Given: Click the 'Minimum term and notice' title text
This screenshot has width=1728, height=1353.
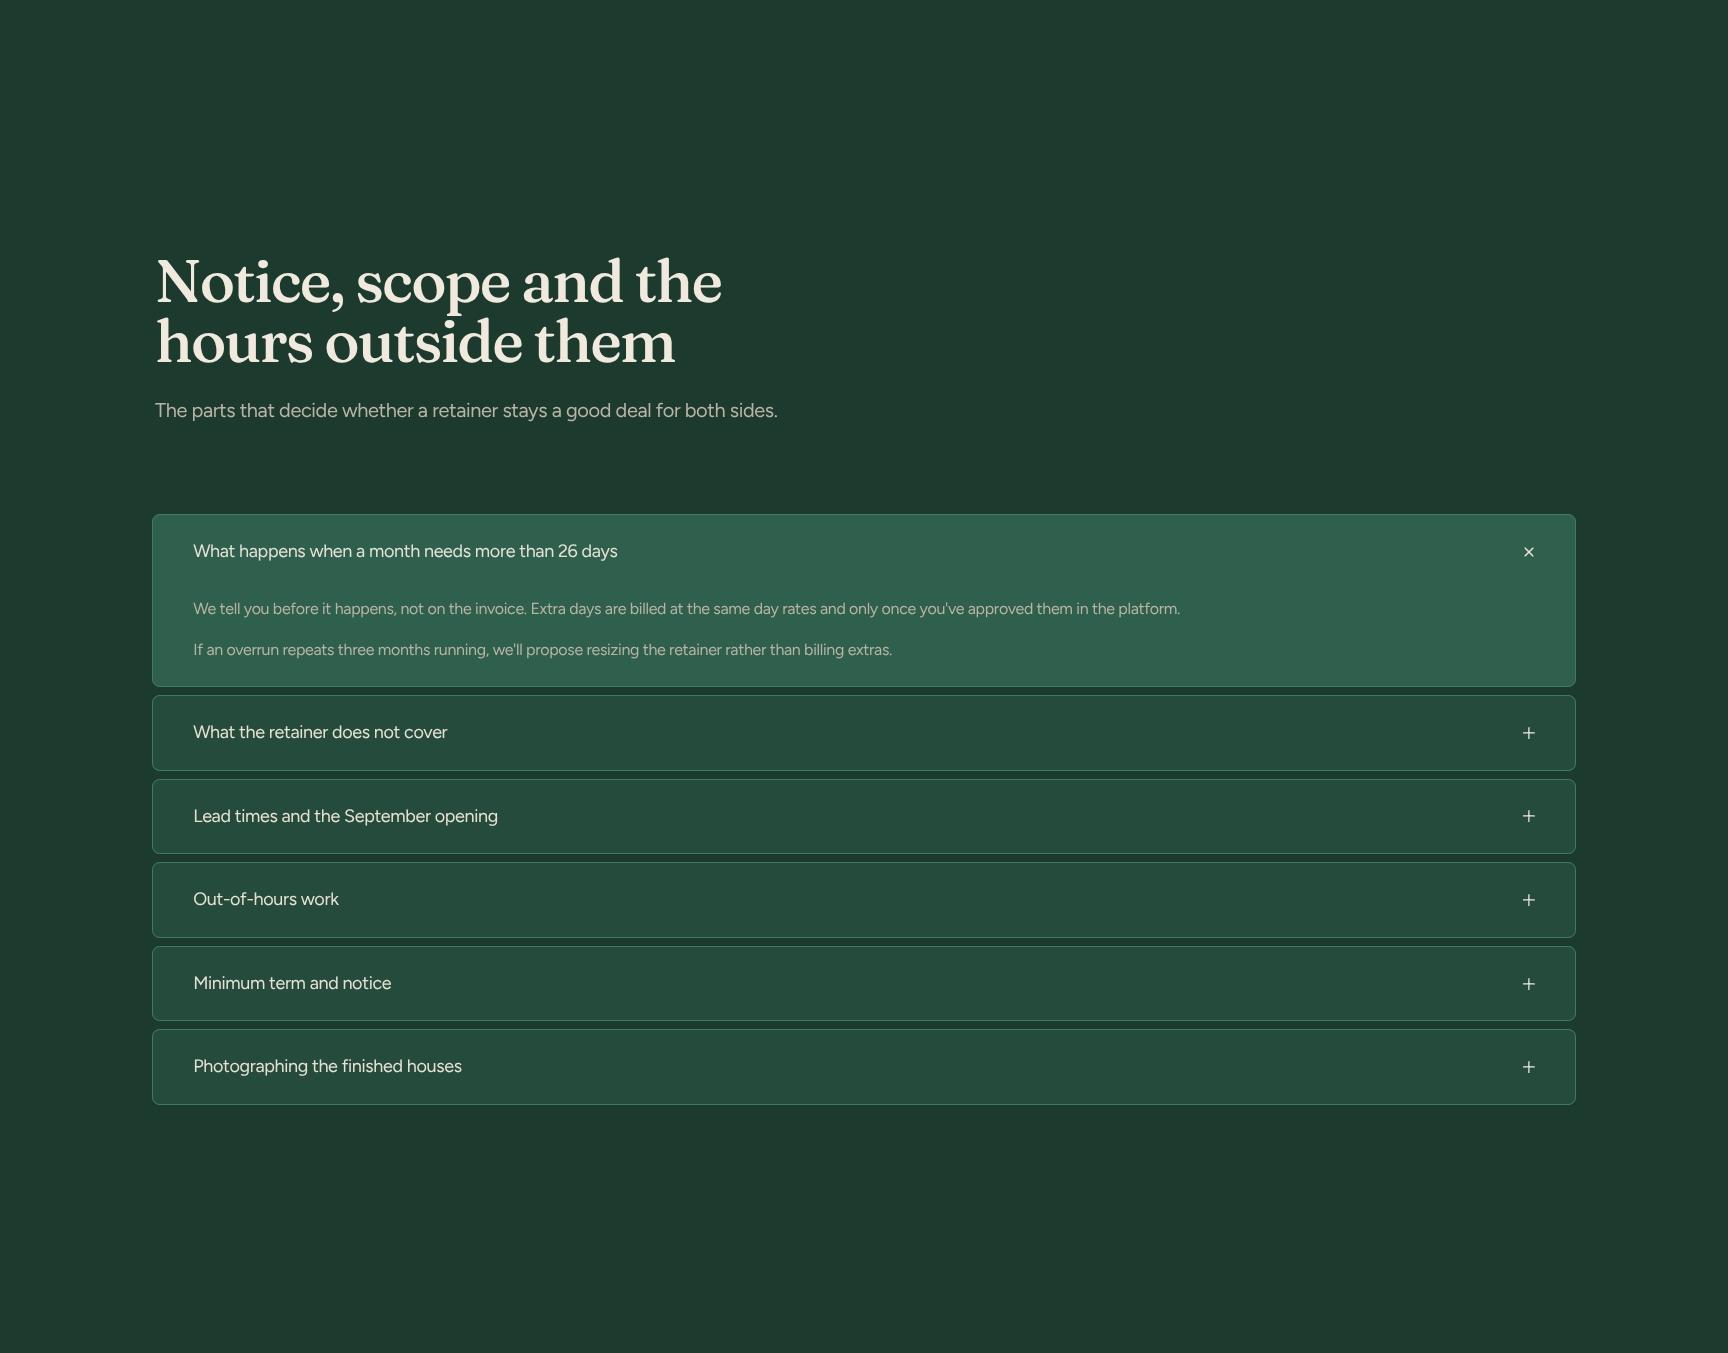Looking at the screenshot, I should [292, 983].
